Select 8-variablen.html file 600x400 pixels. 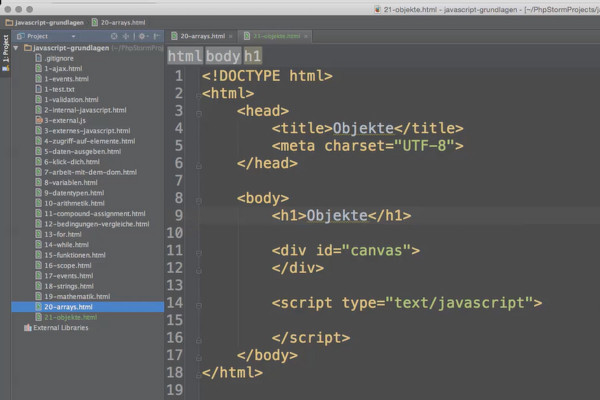71,182
